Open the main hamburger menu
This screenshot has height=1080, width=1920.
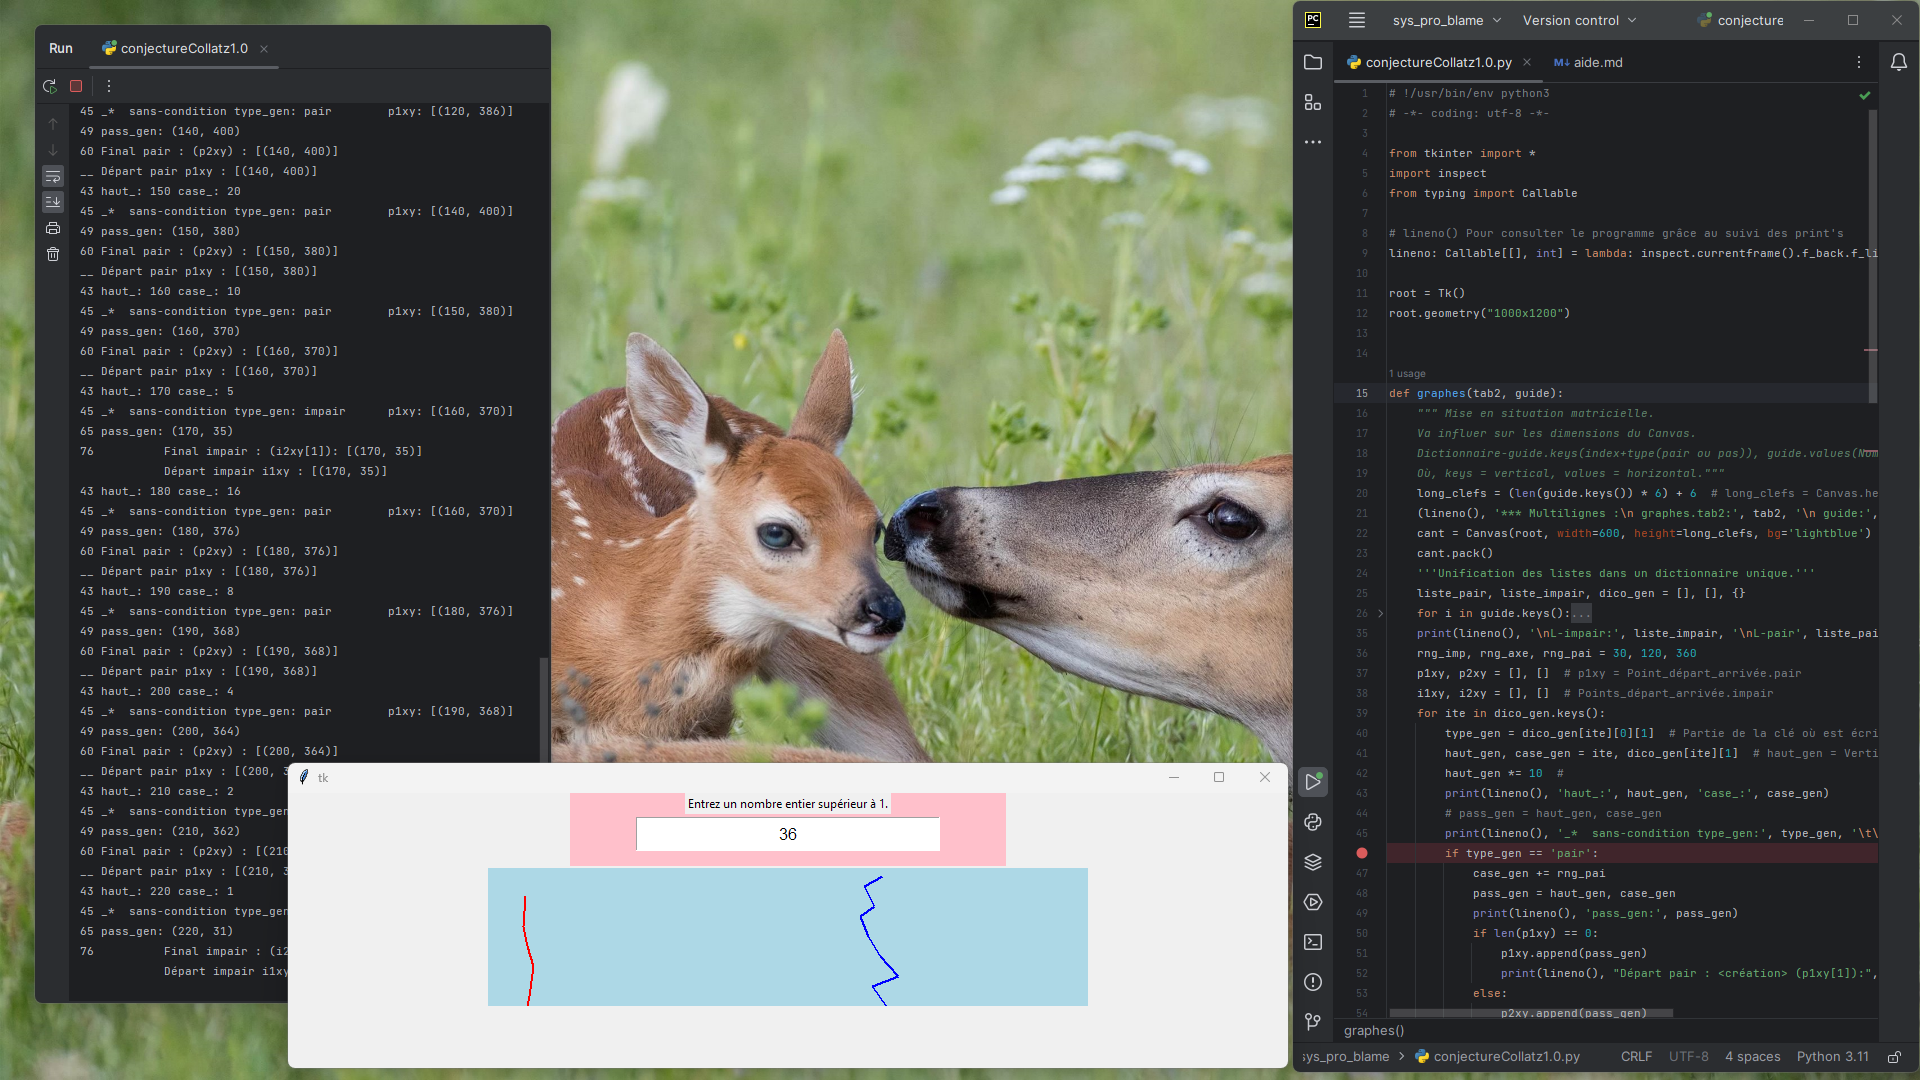(1357, 20)
